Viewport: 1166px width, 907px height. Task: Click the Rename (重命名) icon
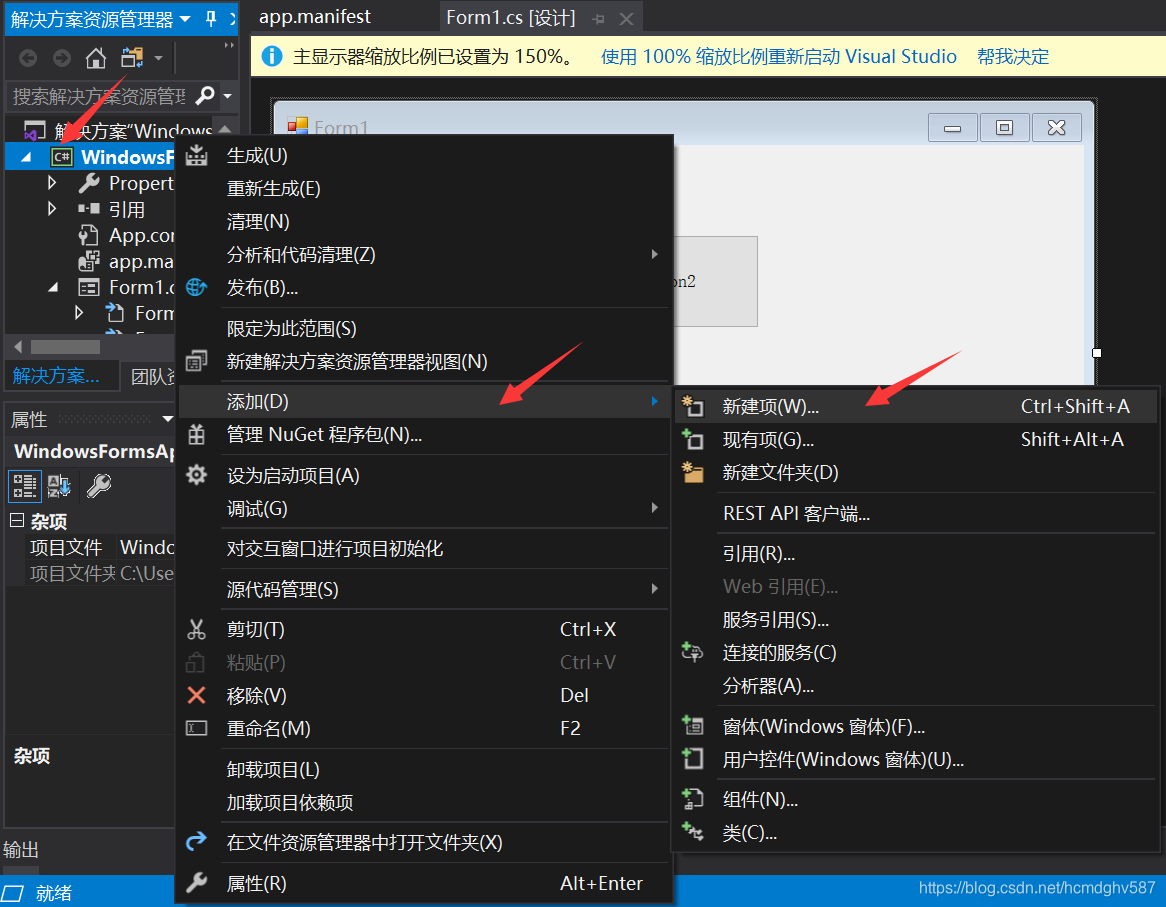point(196,728)
